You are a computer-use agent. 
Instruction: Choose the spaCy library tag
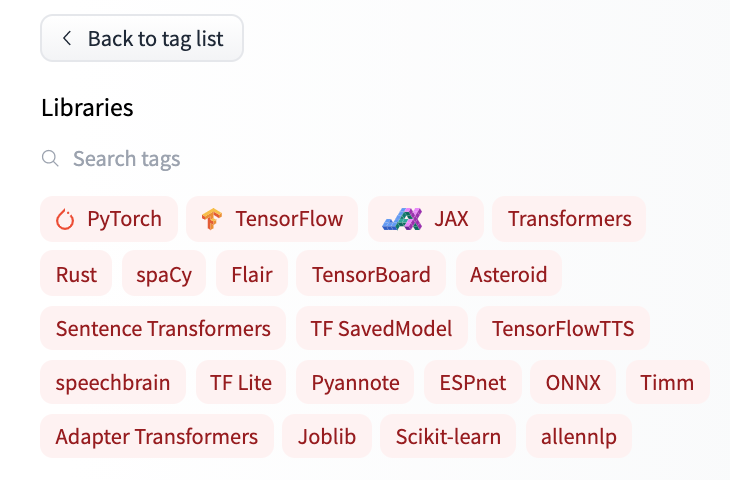click(164, 274)
